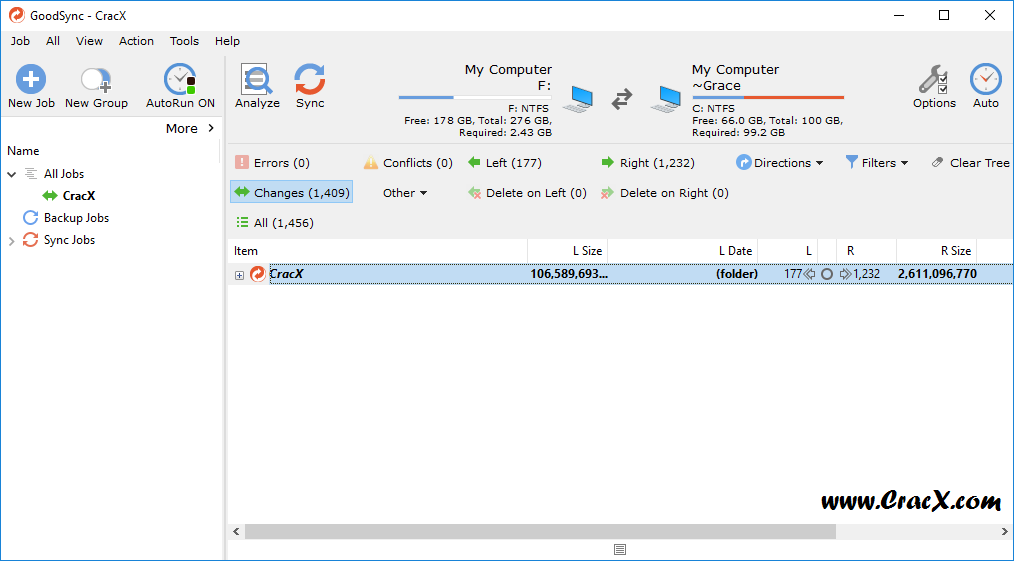The image size is (1014, 561).
Task: Click the R direction column header
Action: coord(866,251)
